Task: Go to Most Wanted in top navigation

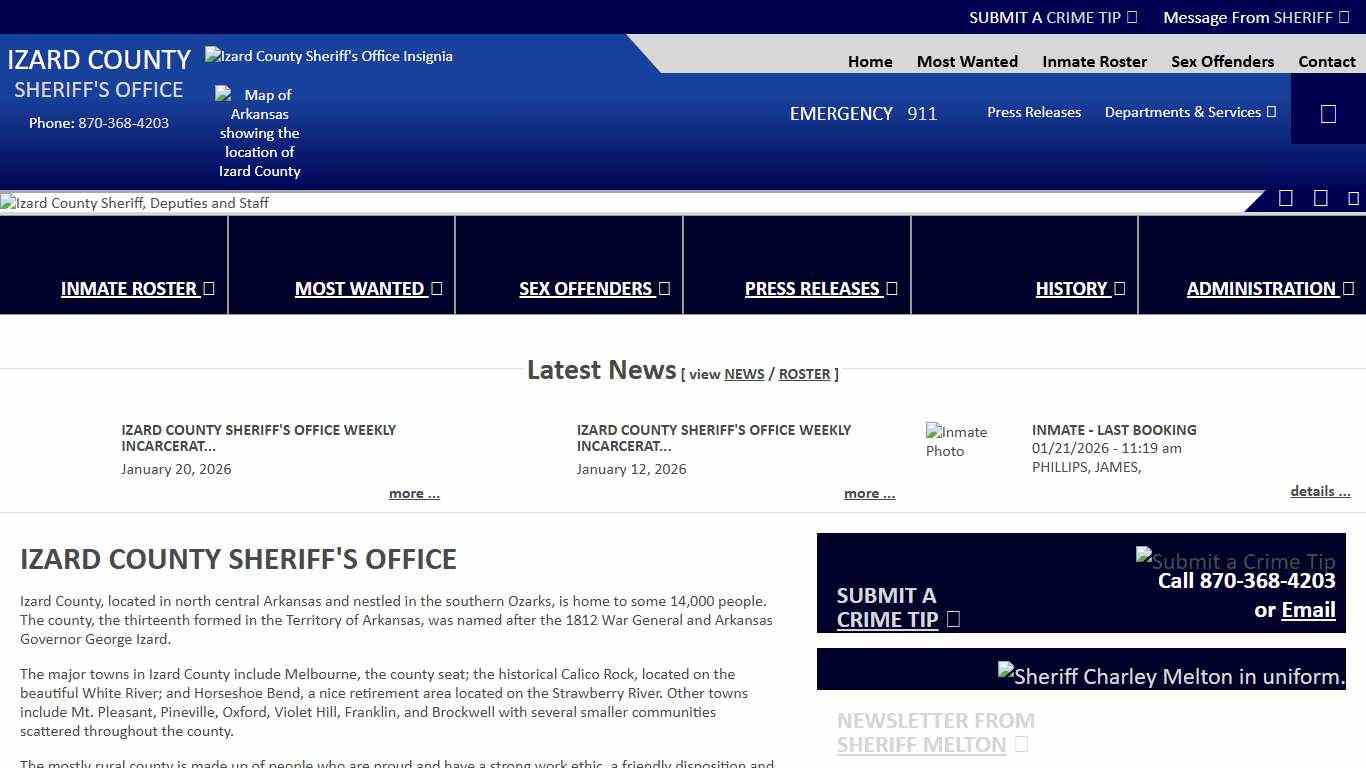Action: coord(967,61)
